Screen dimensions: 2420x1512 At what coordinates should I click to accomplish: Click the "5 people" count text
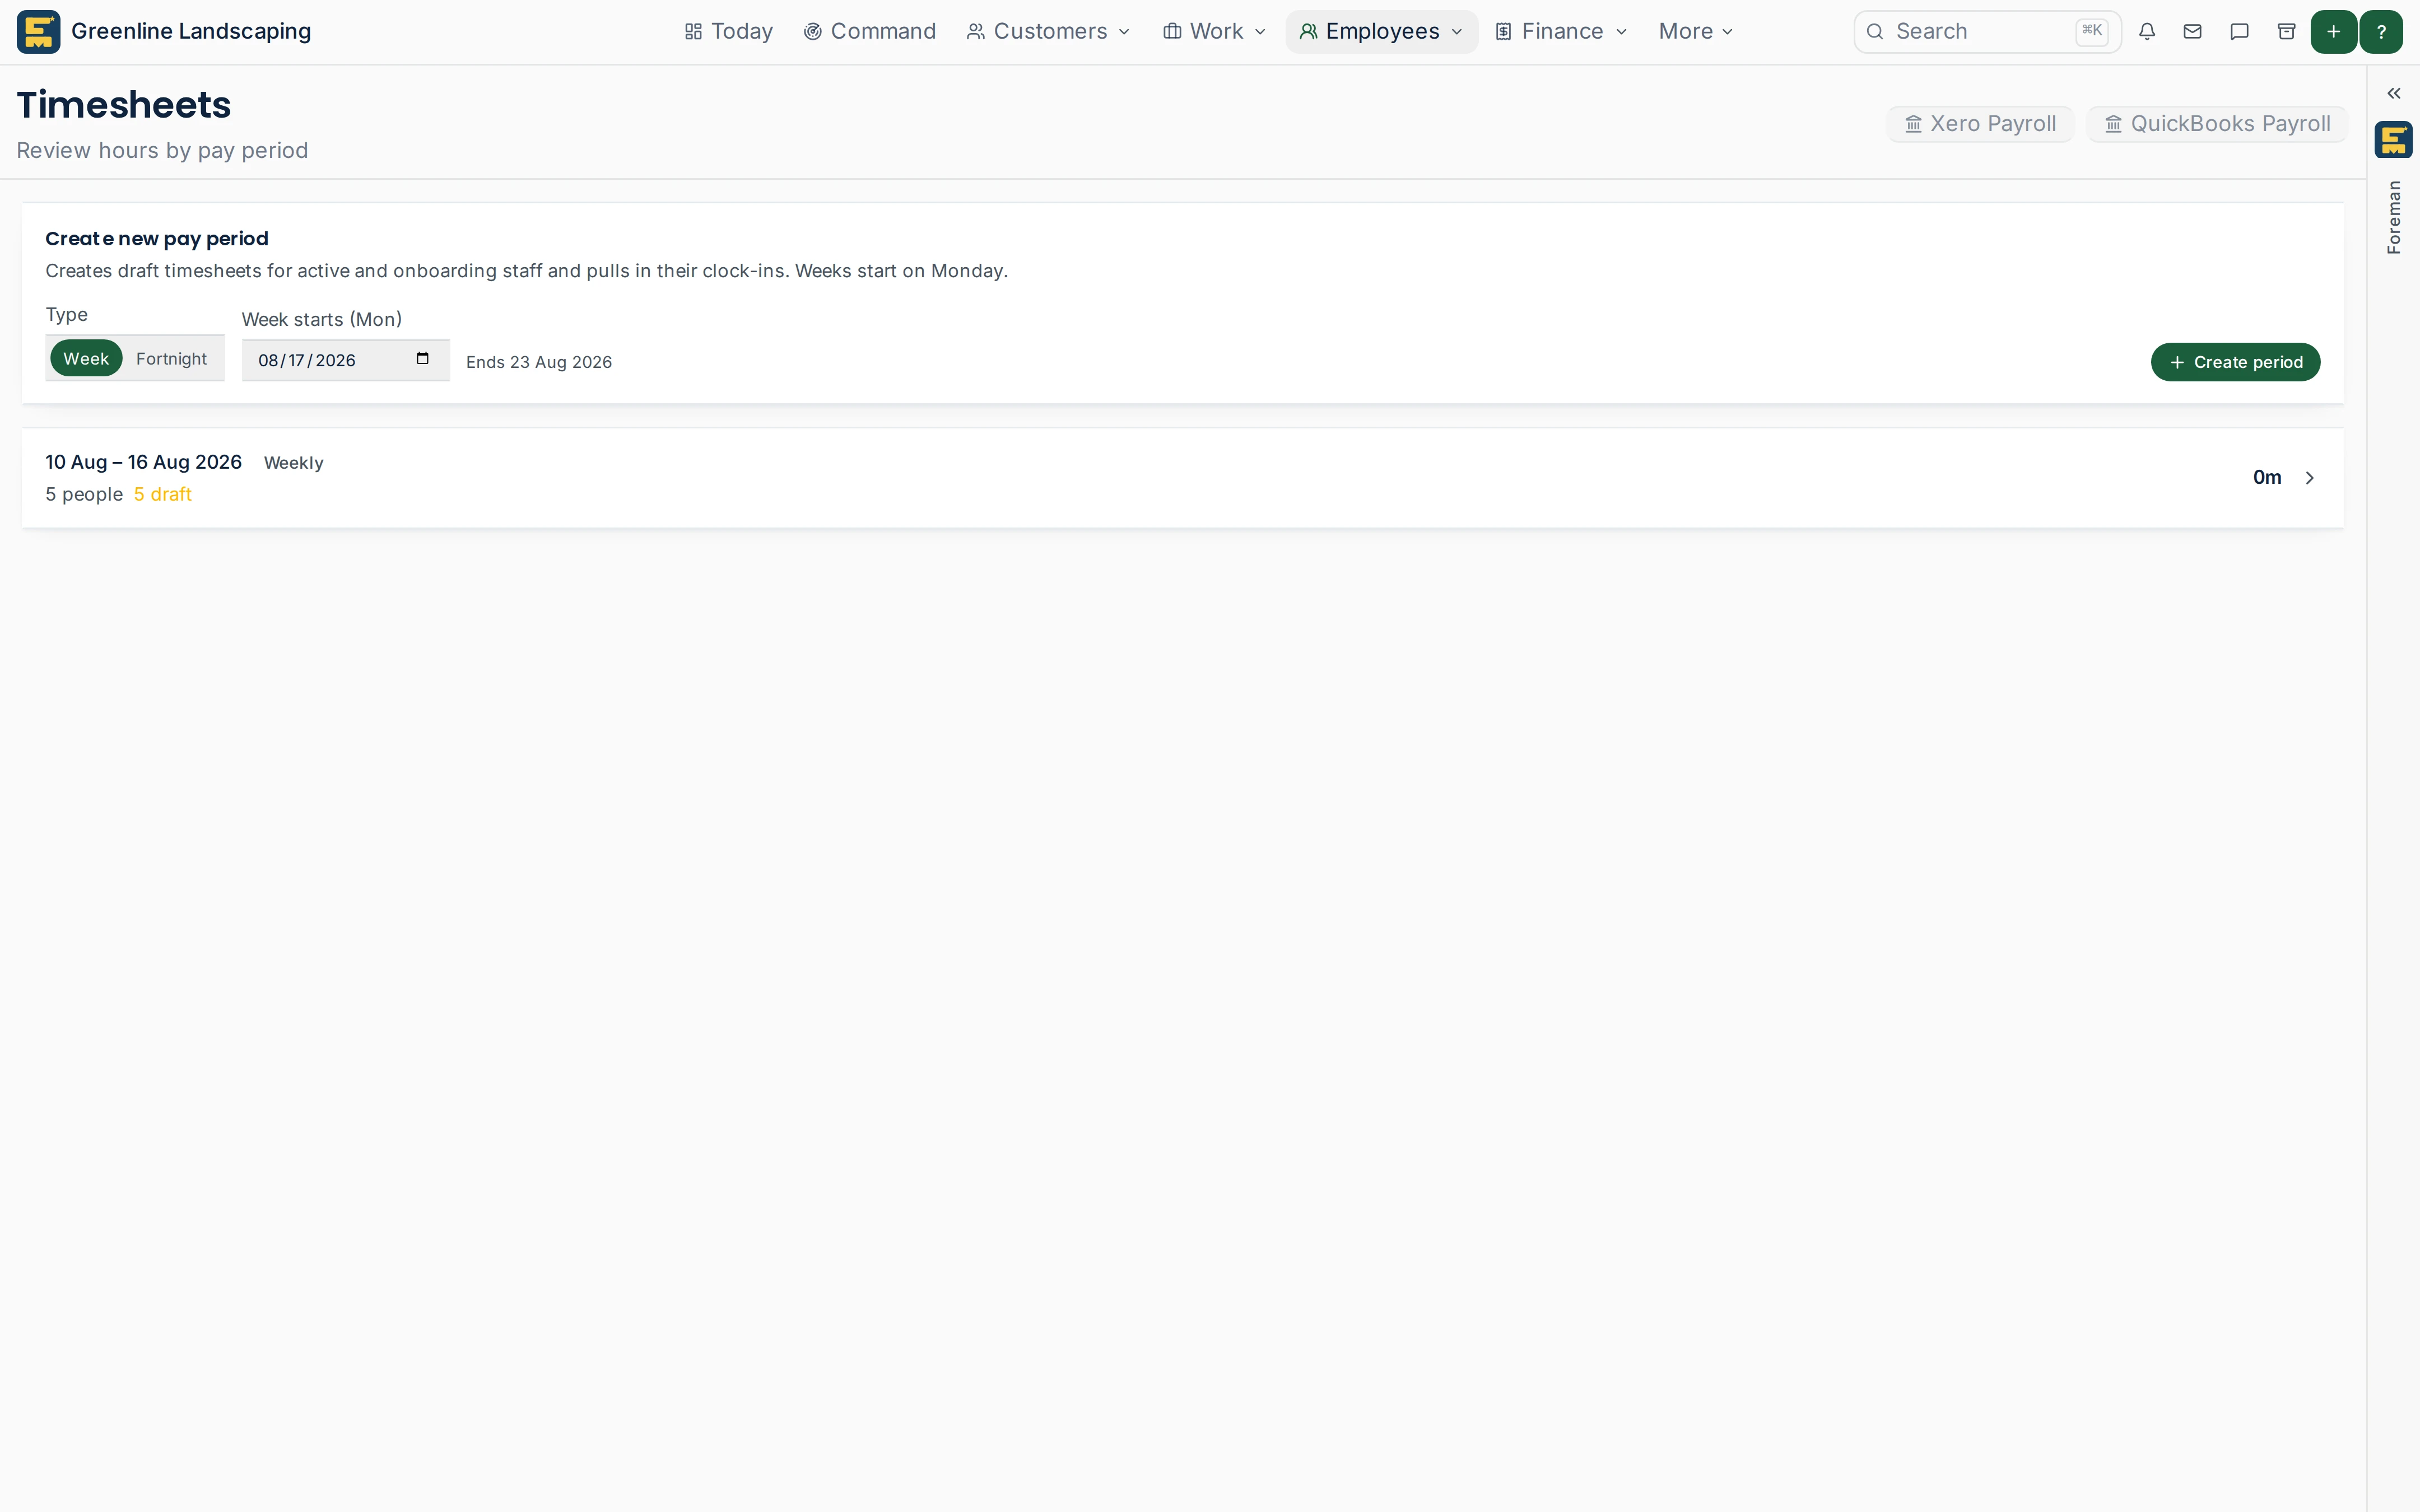[x=84, y=494]
